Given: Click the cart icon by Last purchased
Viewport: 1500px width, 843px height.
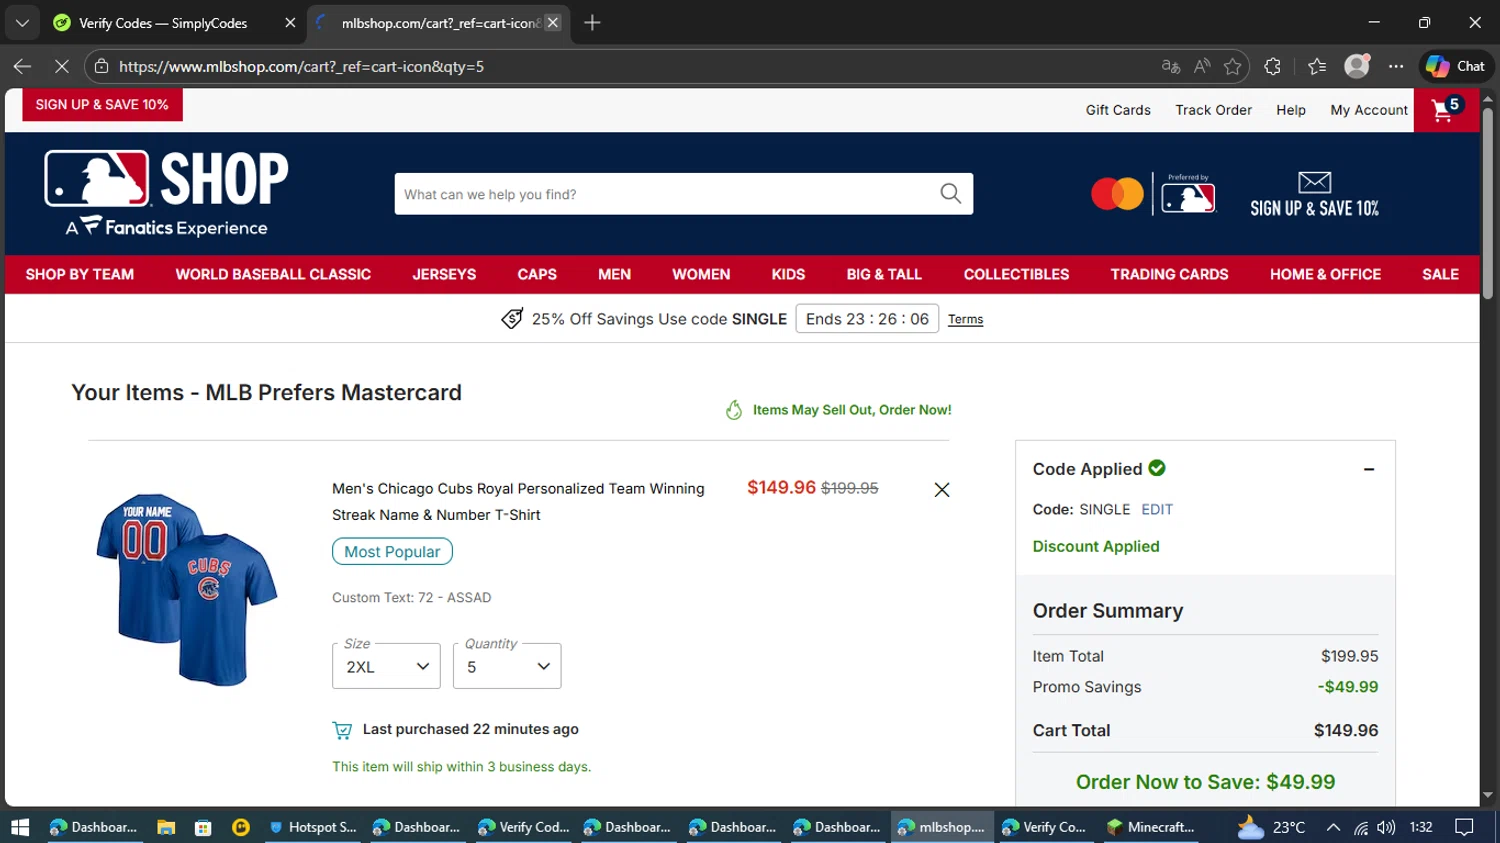Looking at the screenshot, I should 342,730.
